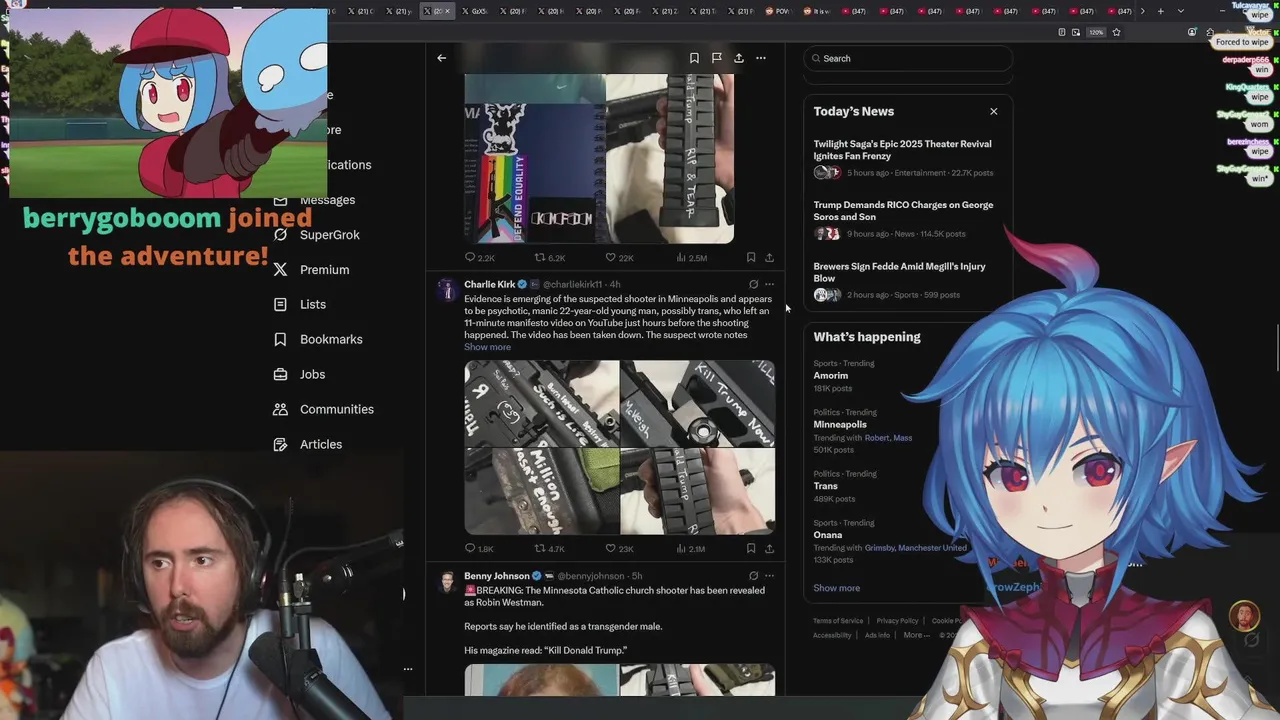View analytics of the 2.1M views post
Viewport: 1280px width, 720px height.
(x=691, y=549)
